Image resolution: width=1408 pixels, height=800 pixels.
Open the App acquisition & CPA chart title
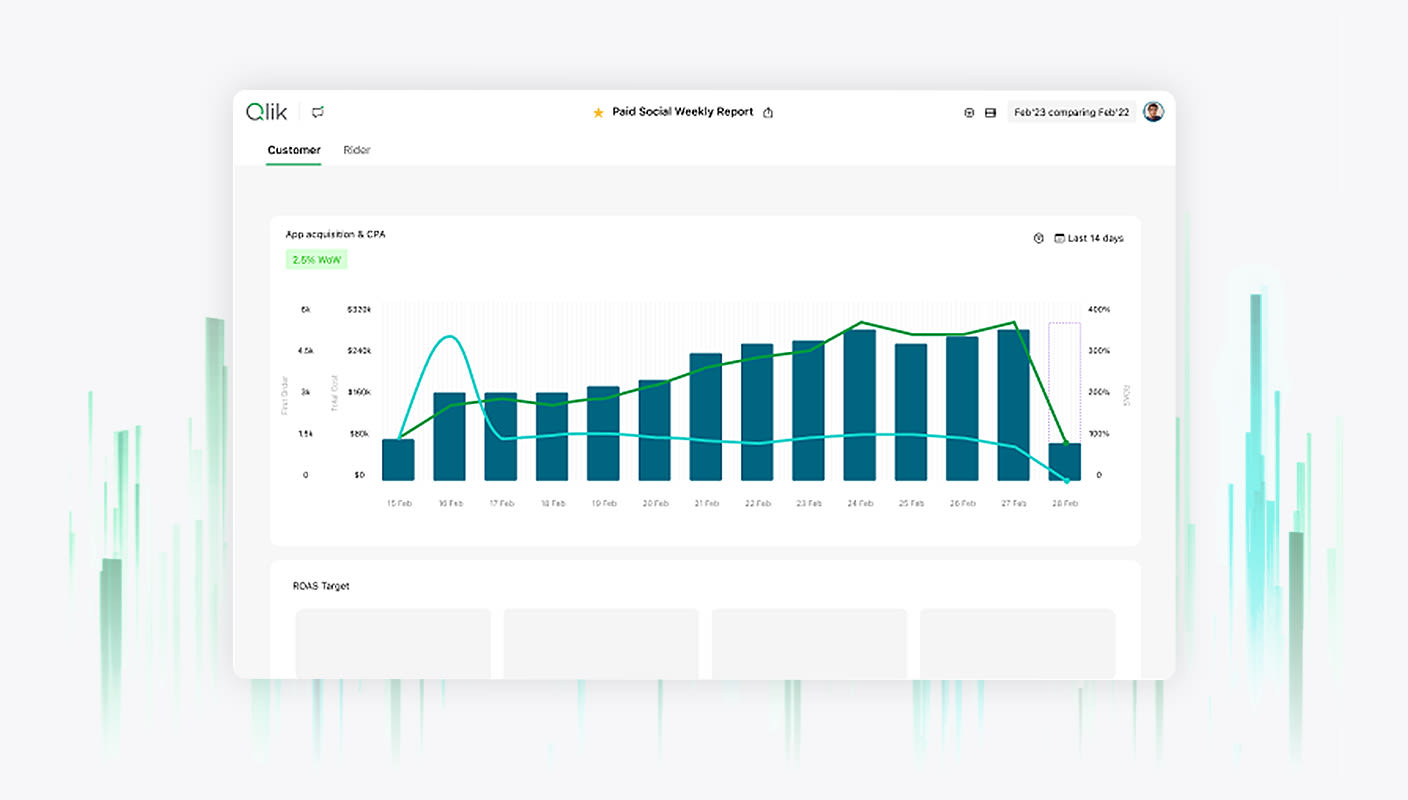335,234
